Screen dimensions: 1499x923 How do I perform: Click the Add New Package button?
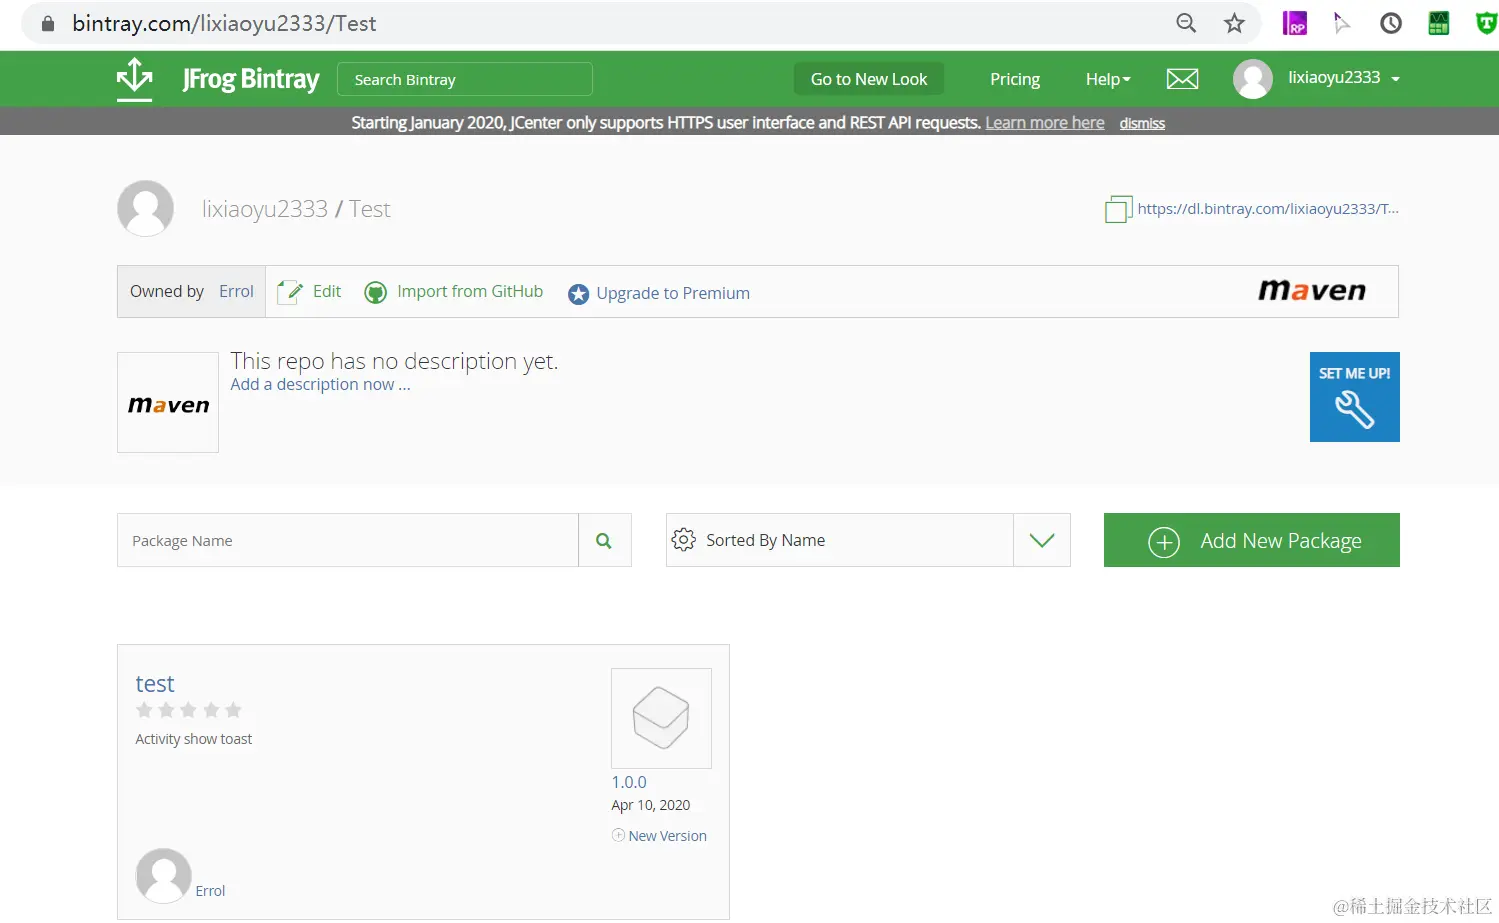click(1252, 540)
